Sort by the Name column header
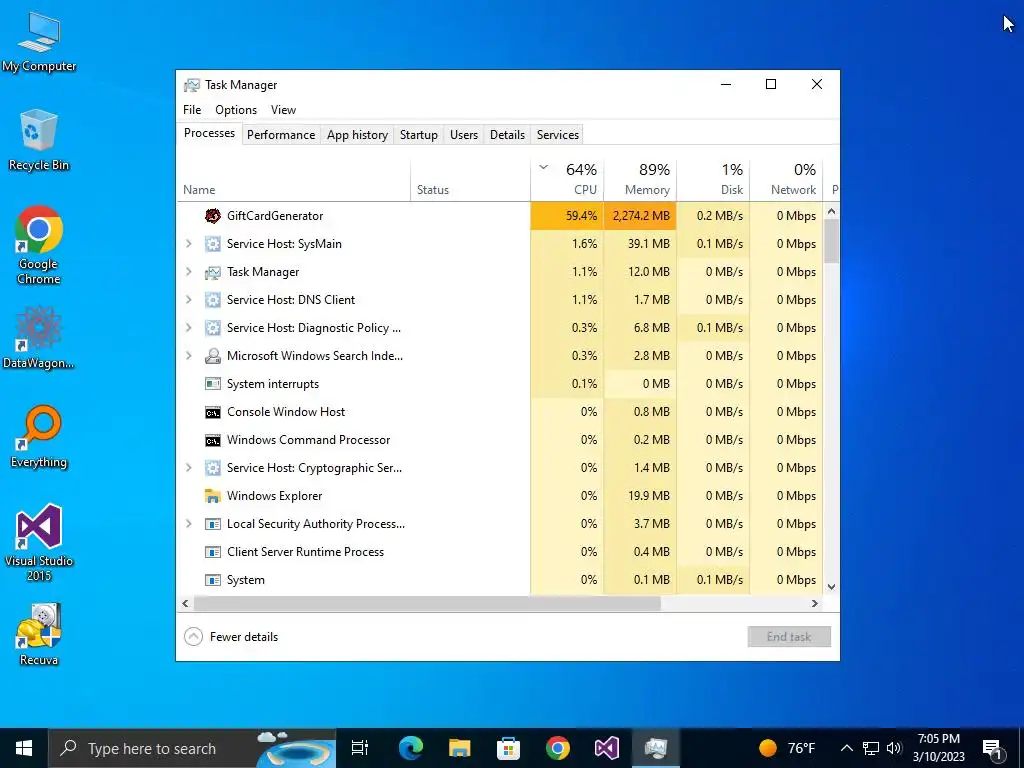Viewport: 1024px width, 768px height. (294, 179)
